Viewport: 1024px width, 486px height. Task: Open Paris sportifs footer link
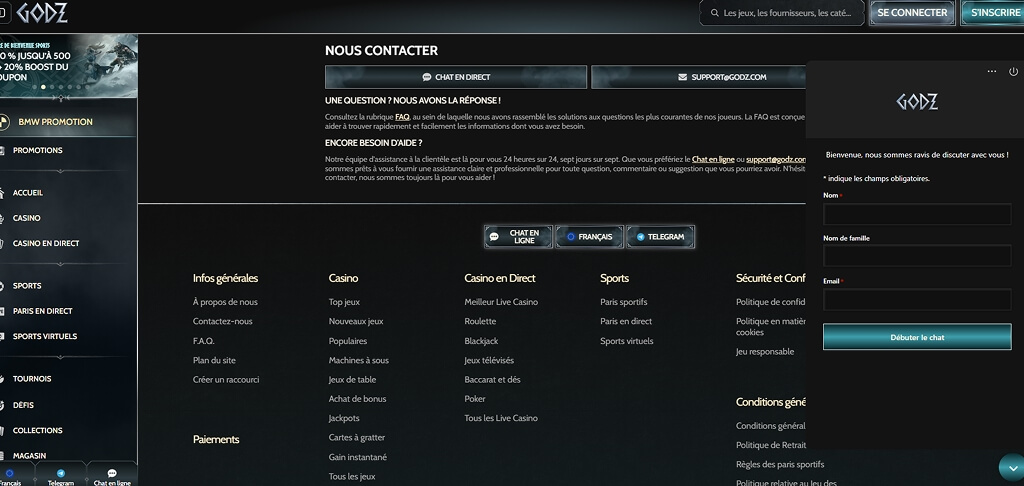(624, 302)
